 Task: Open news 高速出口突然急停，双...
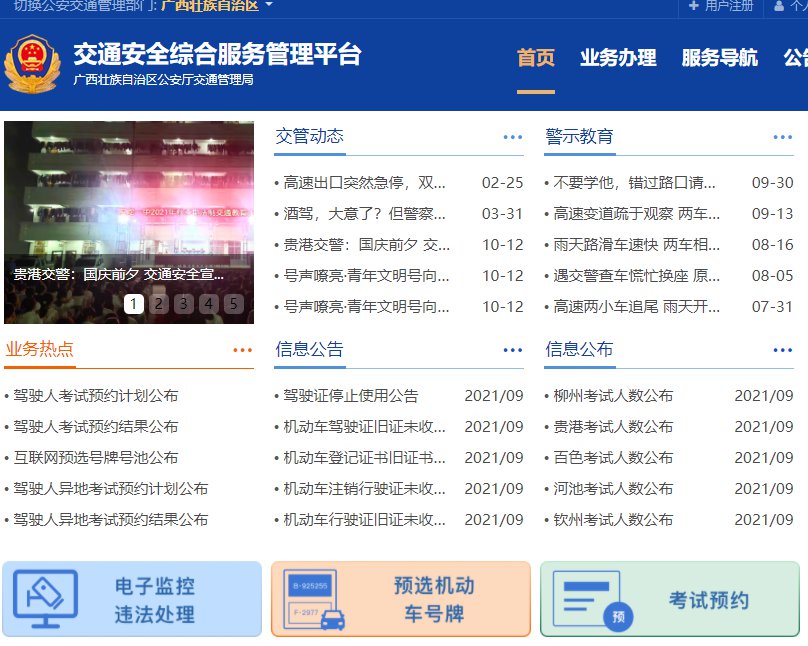[x=364, y=183]
